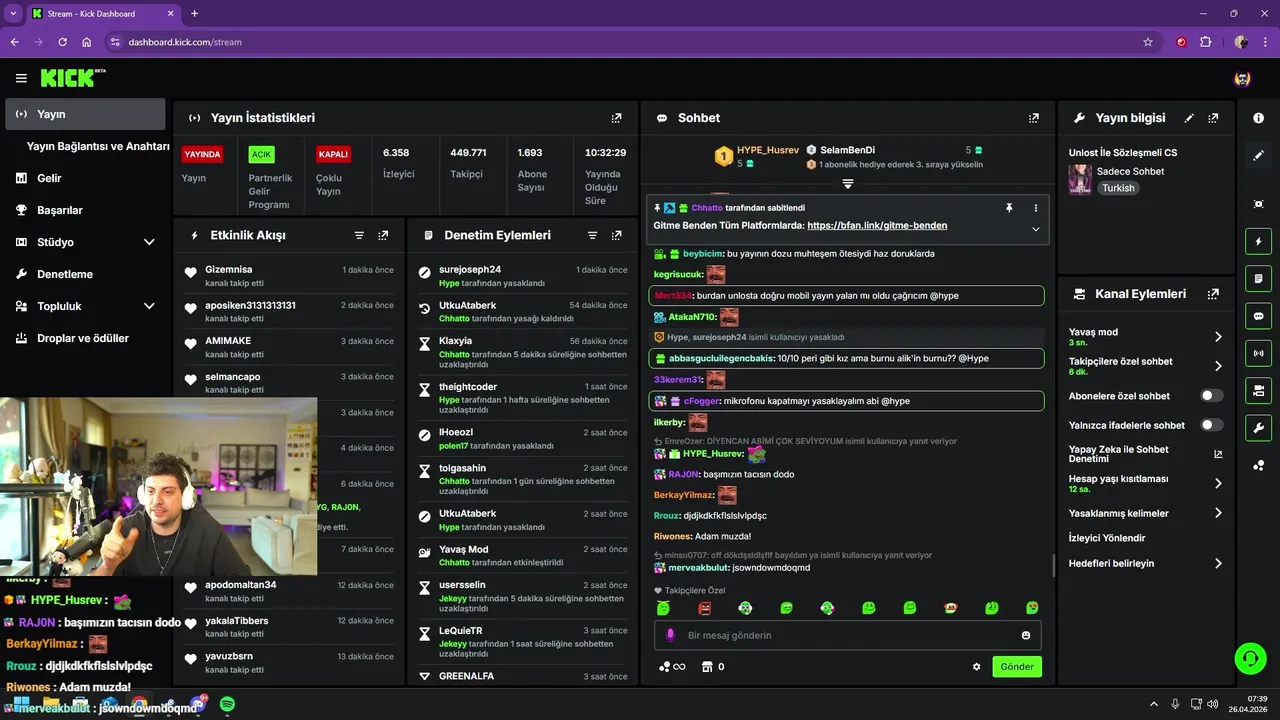Open Hesap yaşı kısıtlaması chevron
1280x720 pixels.
point(1218,483)
